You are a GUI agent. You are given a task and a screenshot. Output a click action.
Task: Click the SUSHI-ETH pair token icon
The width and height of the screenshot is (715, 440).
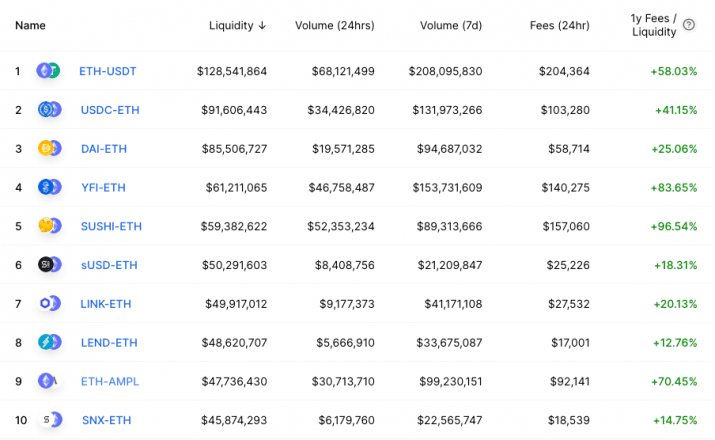click(49, 226)
